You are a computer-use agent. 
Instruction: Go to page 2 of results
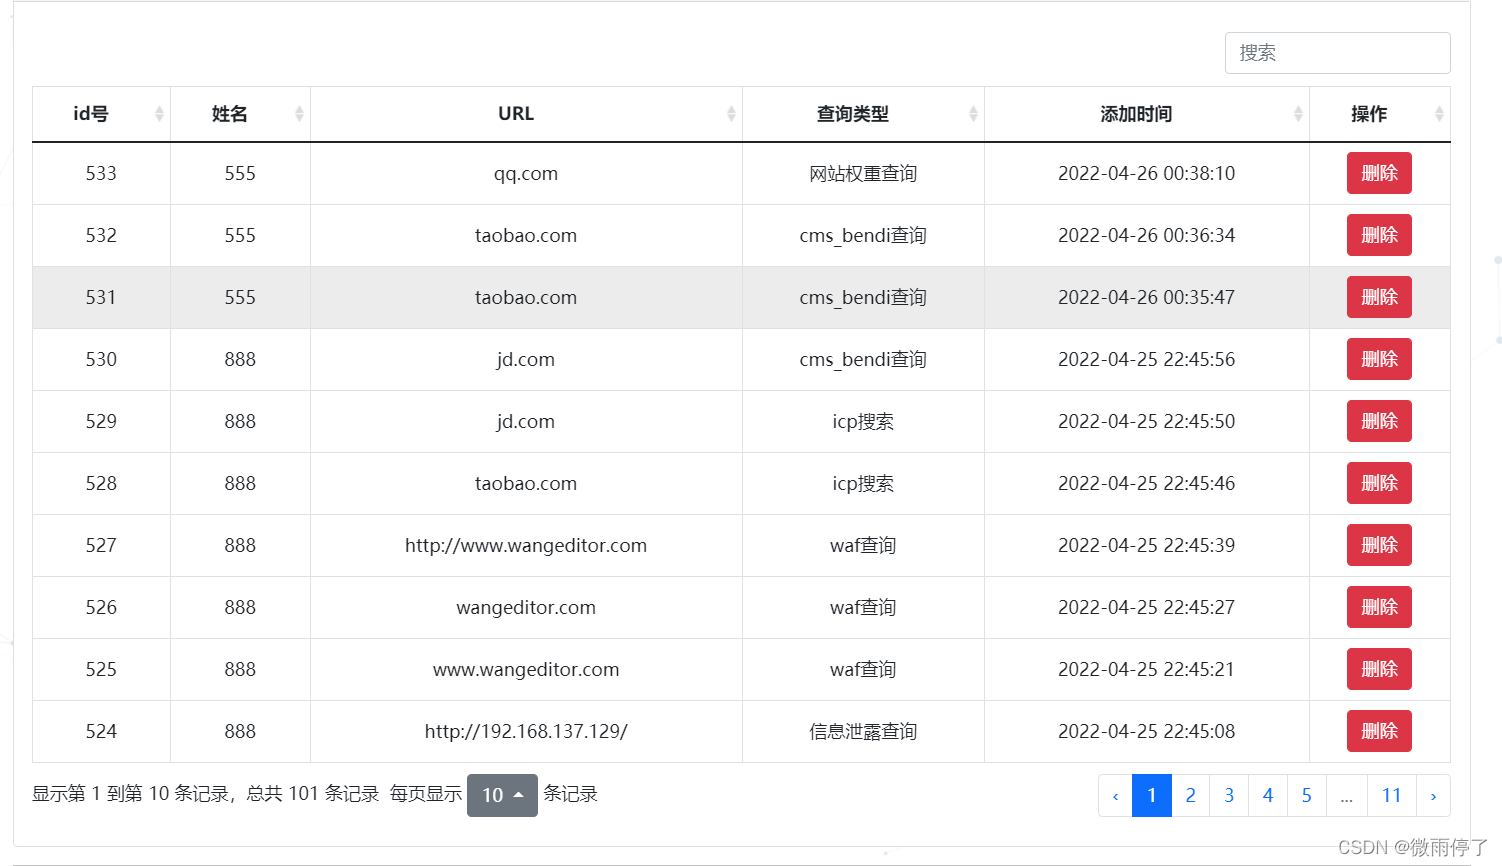click(x=1190, y=795)
